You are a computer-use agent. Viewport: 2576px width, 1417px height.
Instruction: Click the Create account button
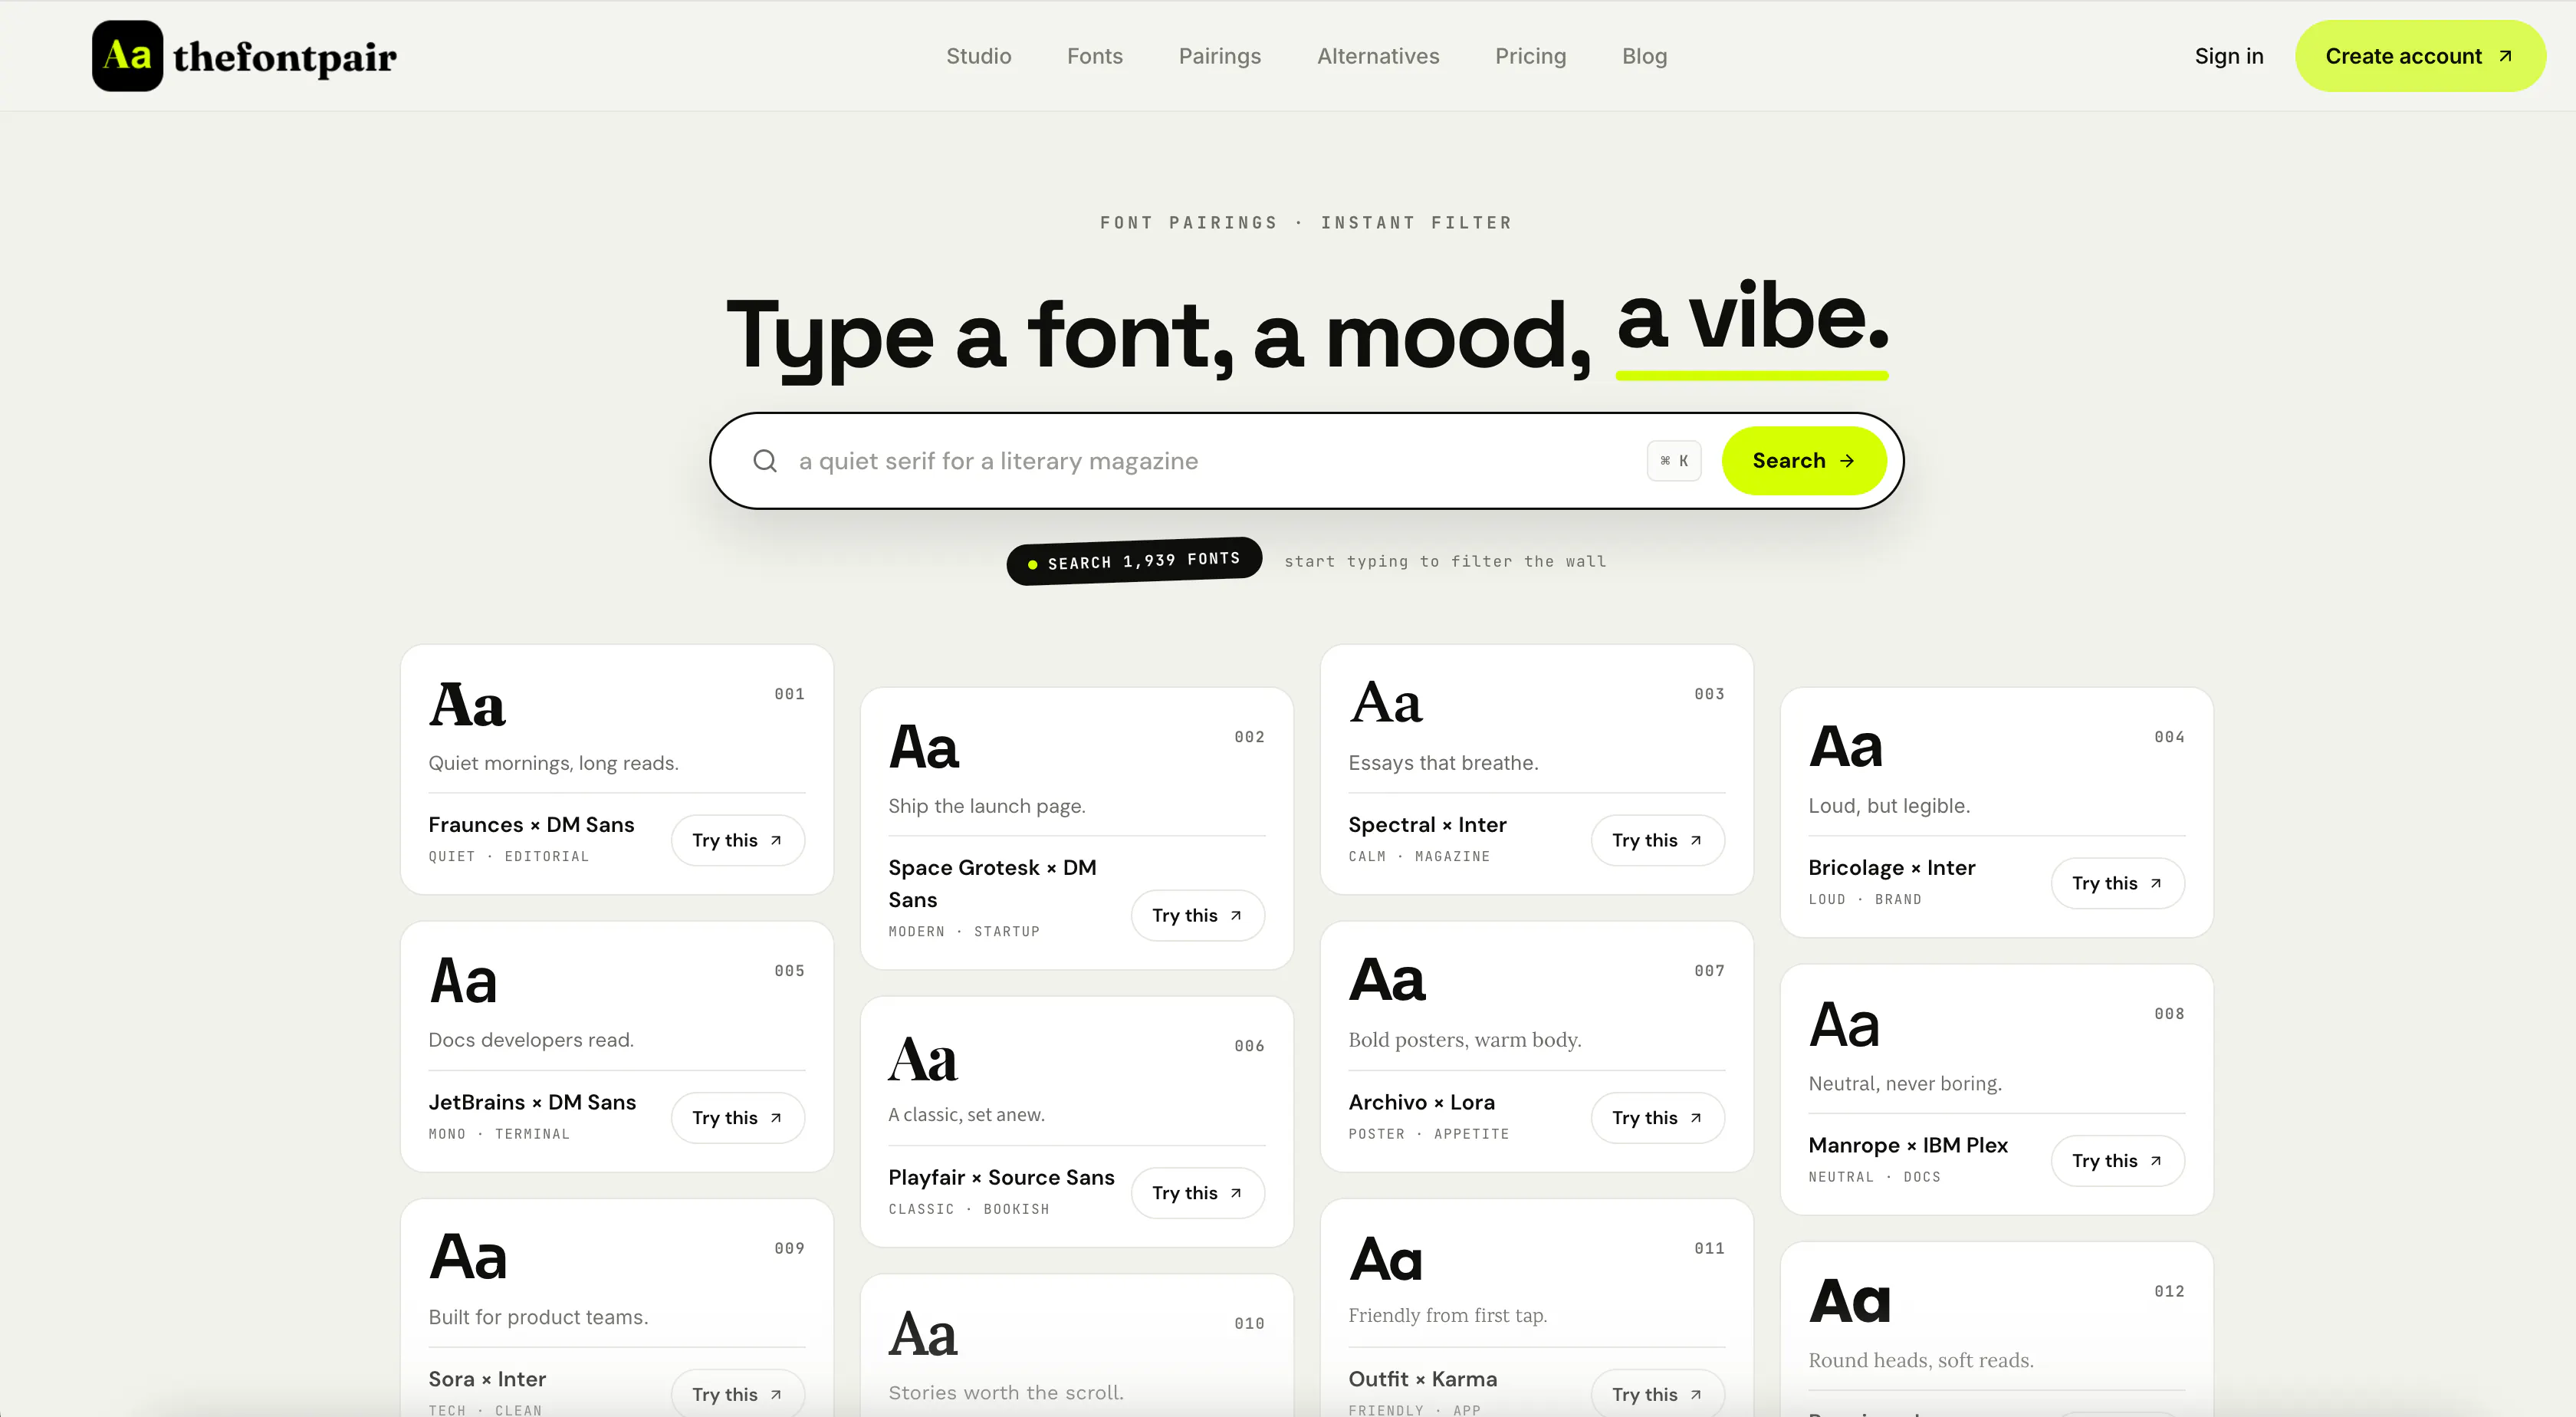coord(2419,56)
